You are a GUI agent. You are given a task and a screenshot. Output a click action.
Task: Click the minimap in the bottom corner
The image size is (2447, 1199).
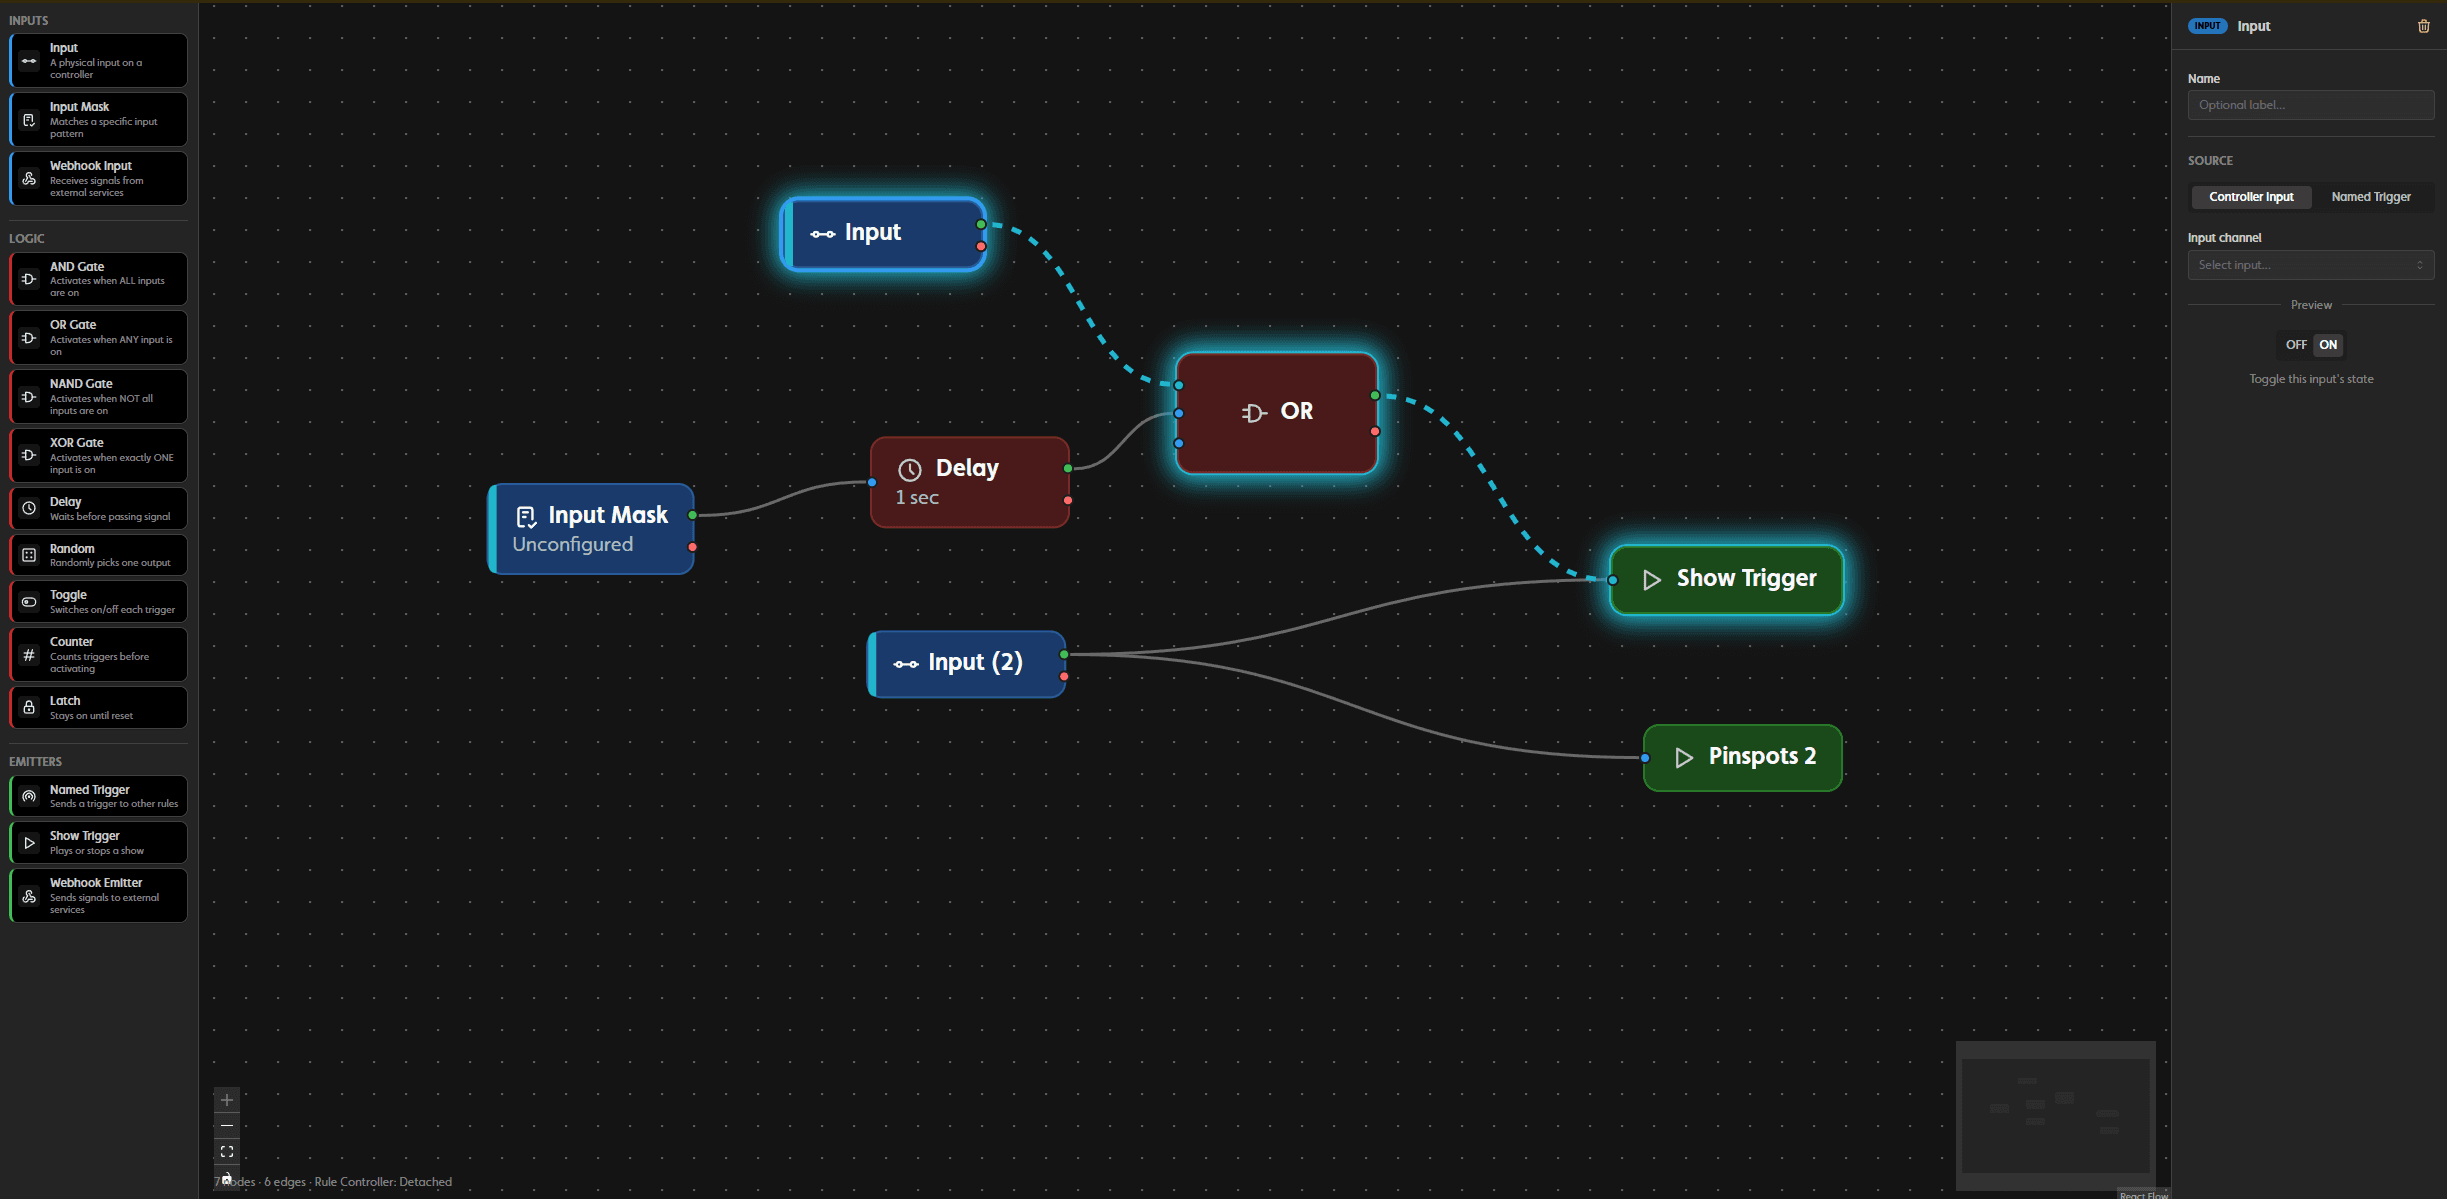pos(2056,1115)
